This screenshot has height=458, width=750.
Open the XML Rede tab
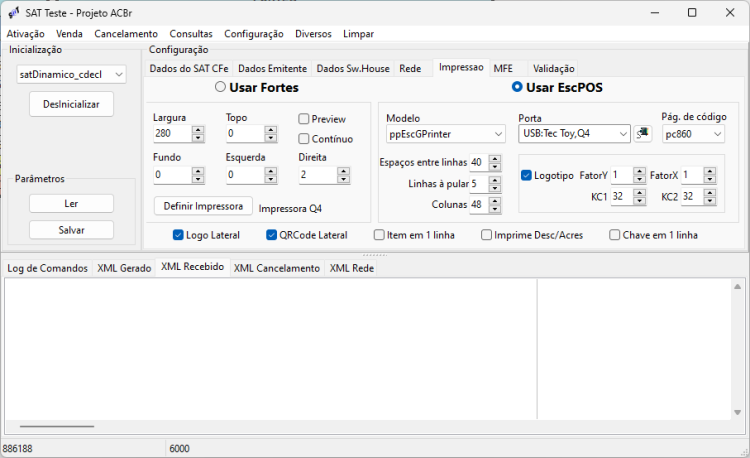tap(352, 268)
